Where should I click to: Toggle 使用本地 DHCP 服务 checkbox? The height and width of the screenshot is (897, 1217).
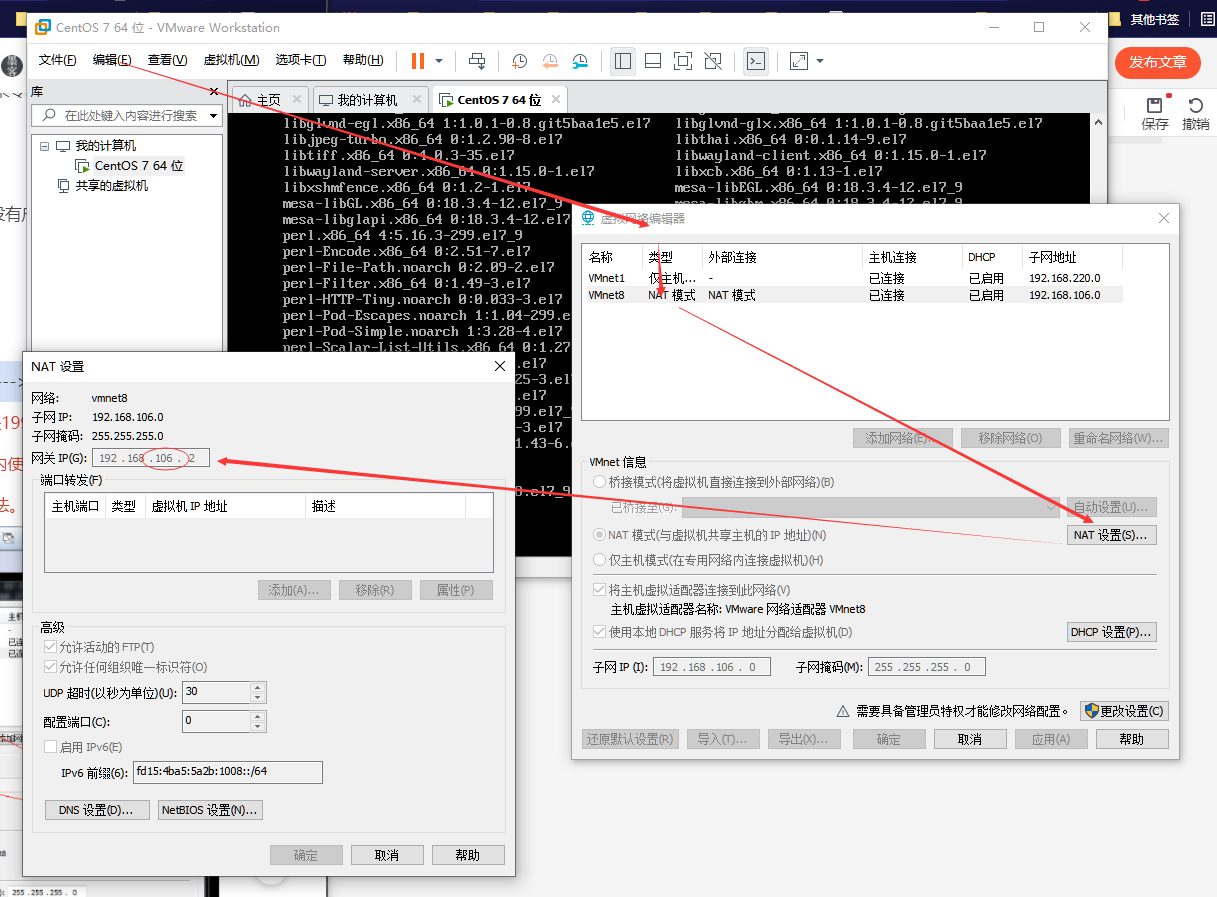(x=600, y=632)
